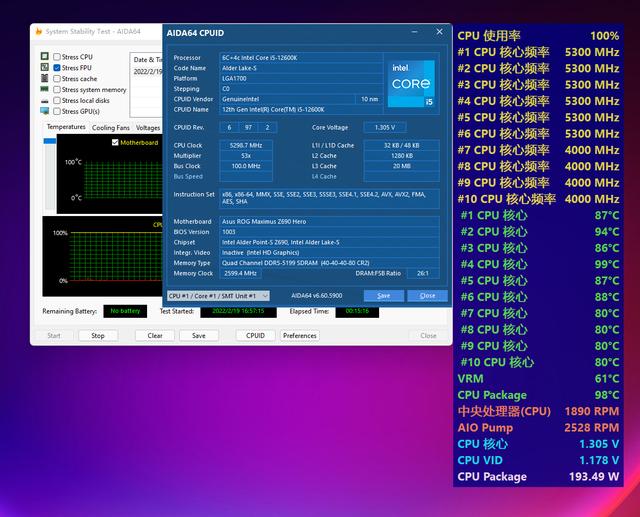Click the Preferences button
Image resolution: width=640 pixels, height=517 pixels.
300,336
